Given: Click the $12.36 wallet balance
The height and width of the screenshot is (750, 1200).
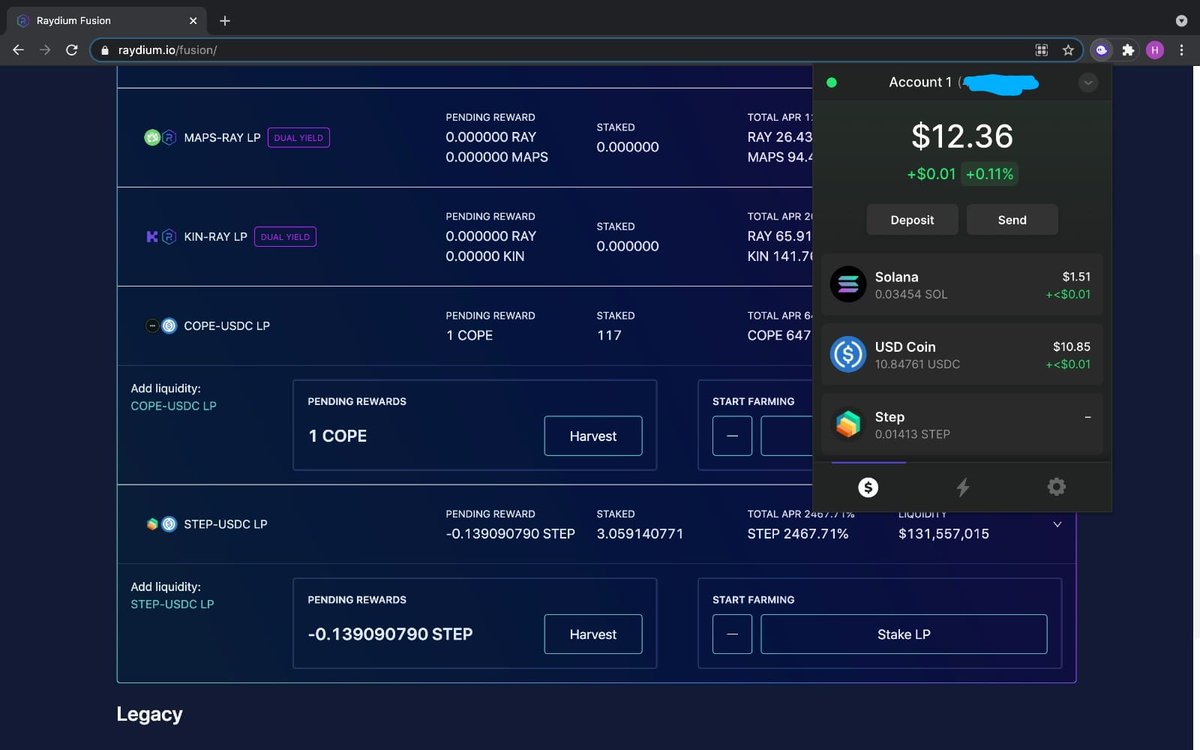Looking at the screenshot, I should (962, 136).
